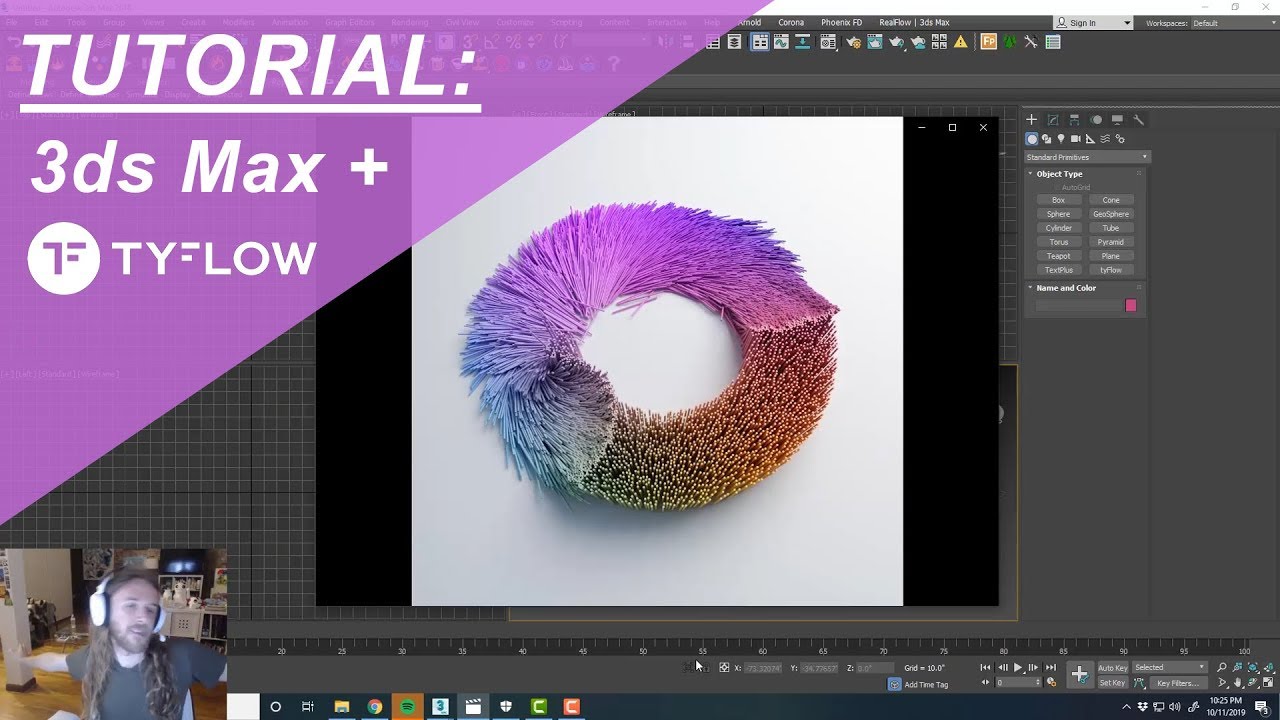Toggle the Key Mode icon

[985, 682]
